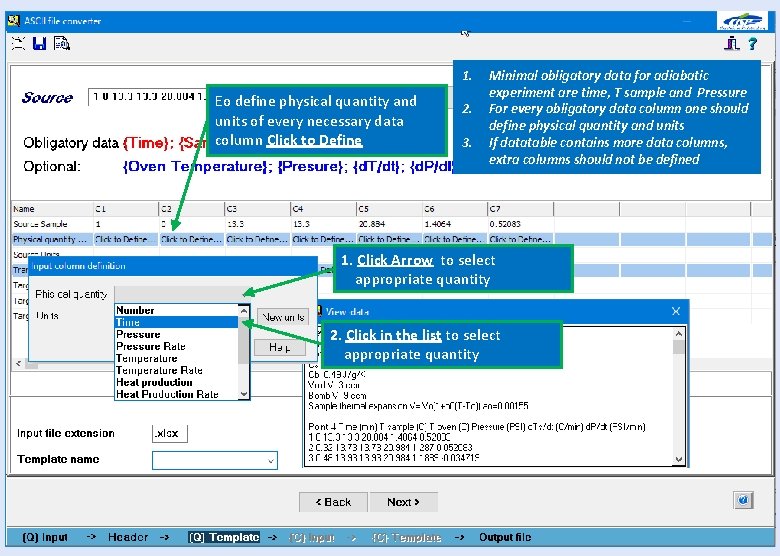This screenshot has width=780, height=556.
Task: Go to the (C) Template step
Action: (x=406, y=537)
